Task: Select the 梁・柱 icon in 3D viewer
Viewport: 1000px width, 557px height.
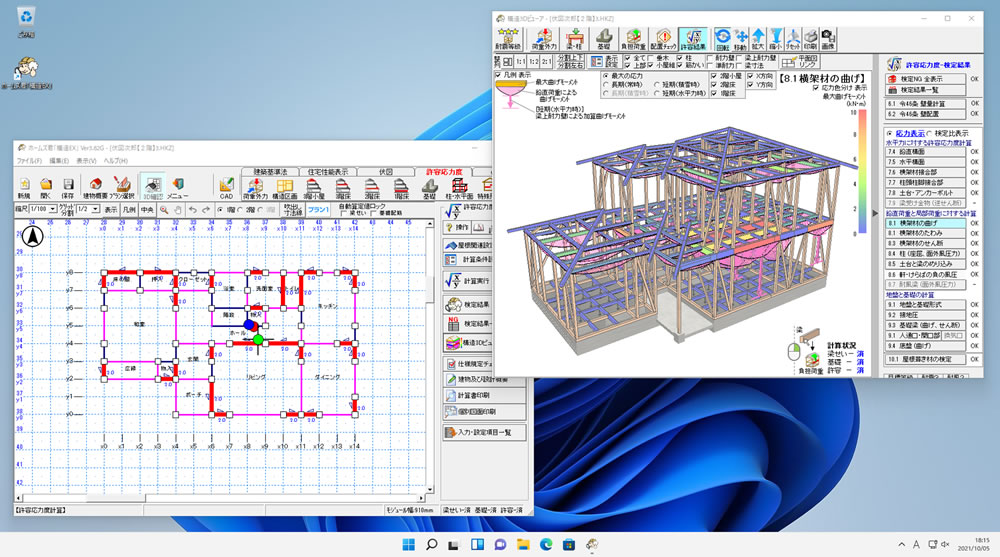Action: [574, 39]
